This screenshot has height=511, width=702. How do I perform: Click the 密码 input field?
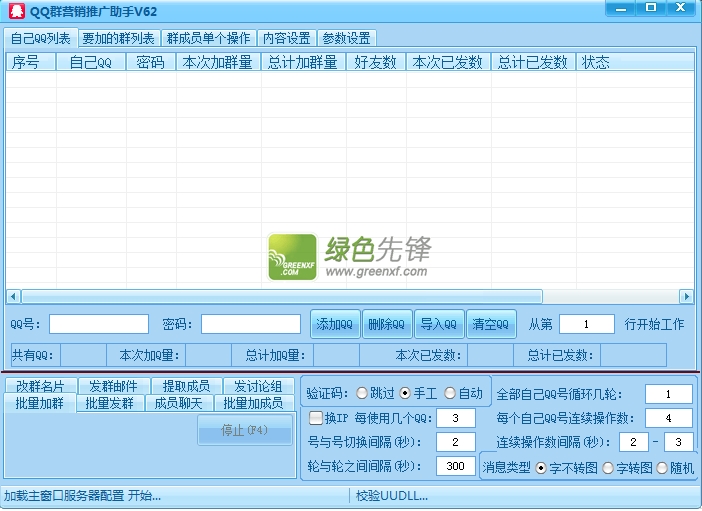click(251, 324)
